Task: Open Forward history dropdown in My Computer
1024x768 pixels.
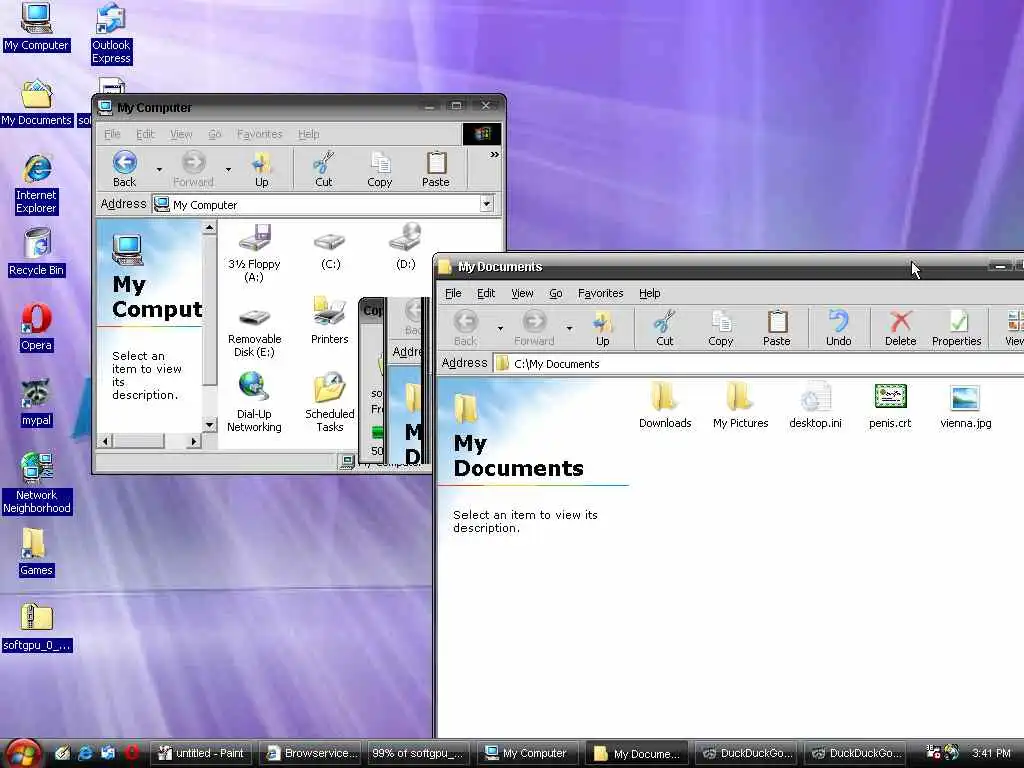Action: coord(228,170)
